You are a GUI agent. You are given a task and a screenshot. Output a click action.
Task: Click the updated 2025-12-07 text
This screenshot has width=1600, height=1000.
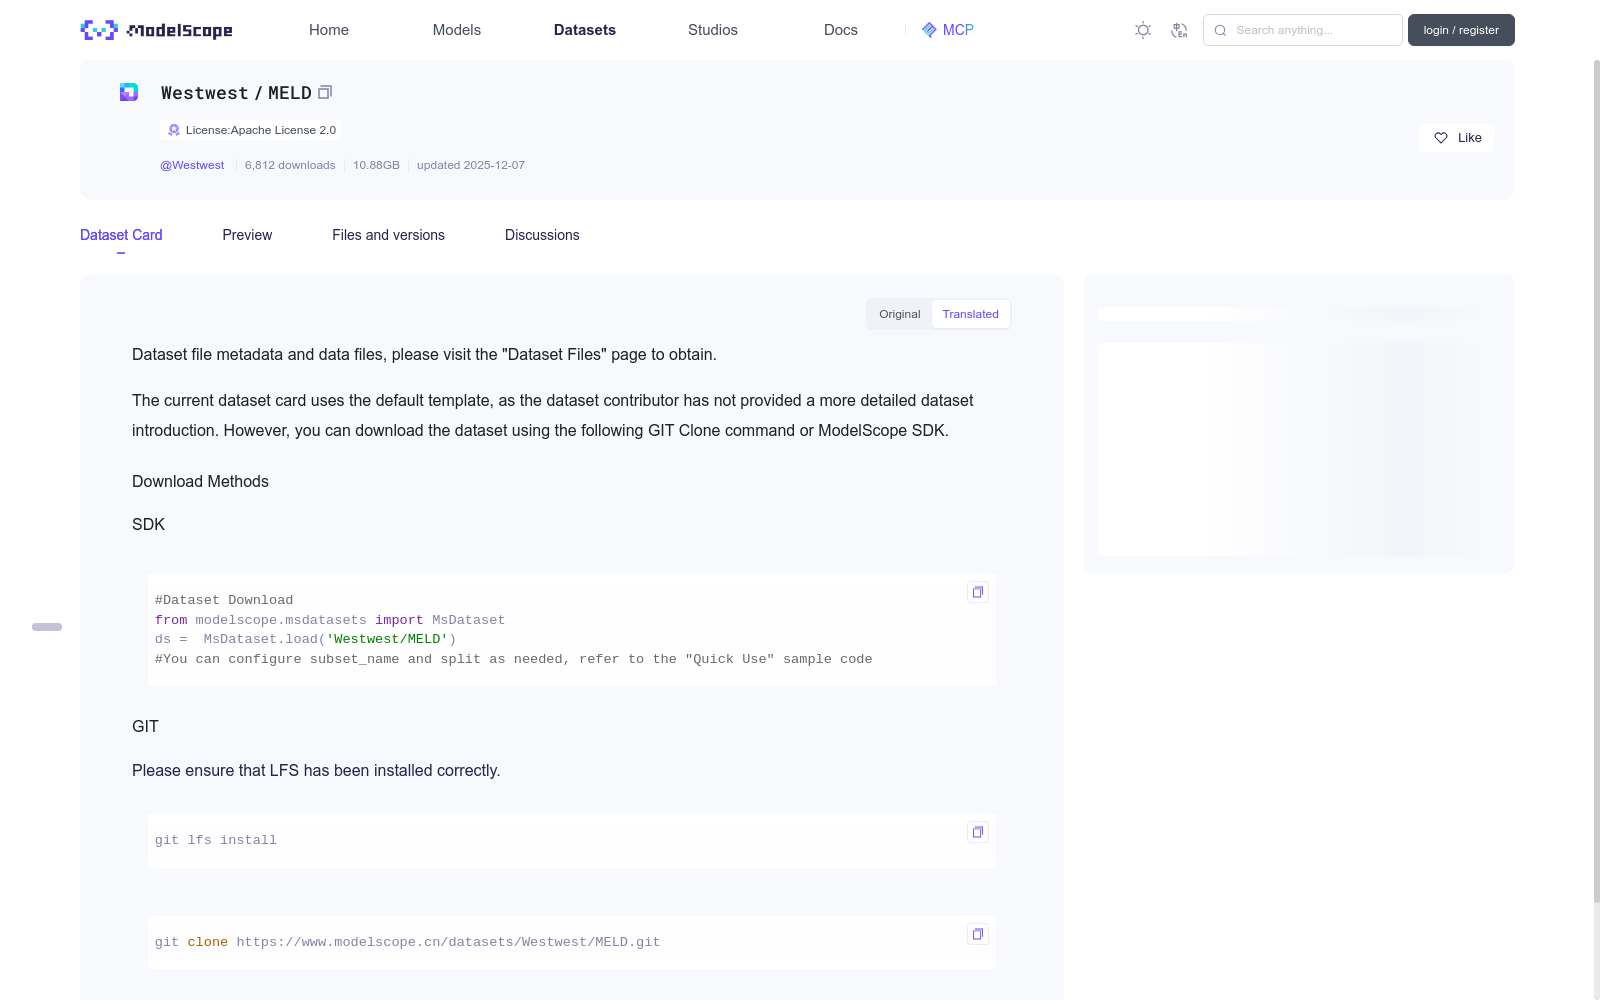471,165
